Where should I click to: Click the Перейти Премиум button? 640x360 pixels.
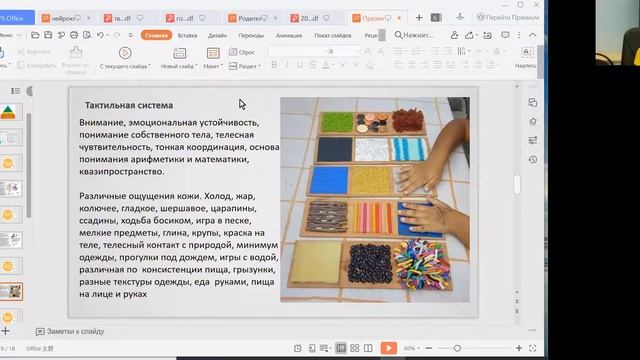[508, 18]
